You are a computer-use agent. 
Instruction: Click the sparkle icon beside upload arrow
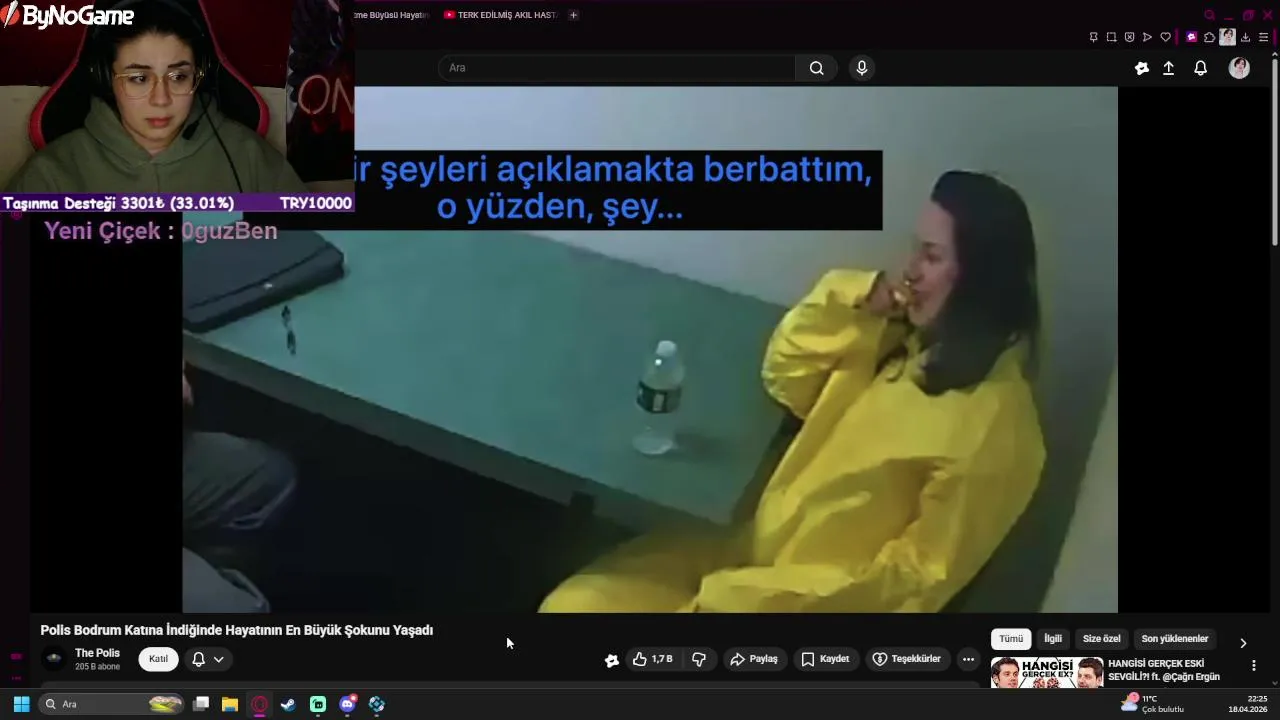[x=1142, y=68]
